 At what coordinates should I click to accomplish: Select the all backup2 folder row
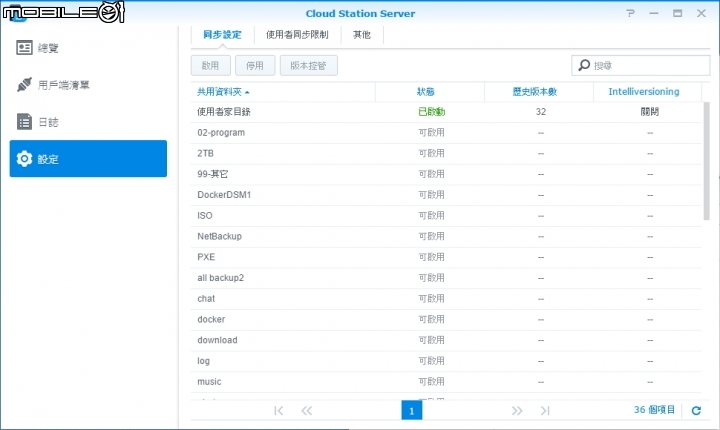coord(446,278)
